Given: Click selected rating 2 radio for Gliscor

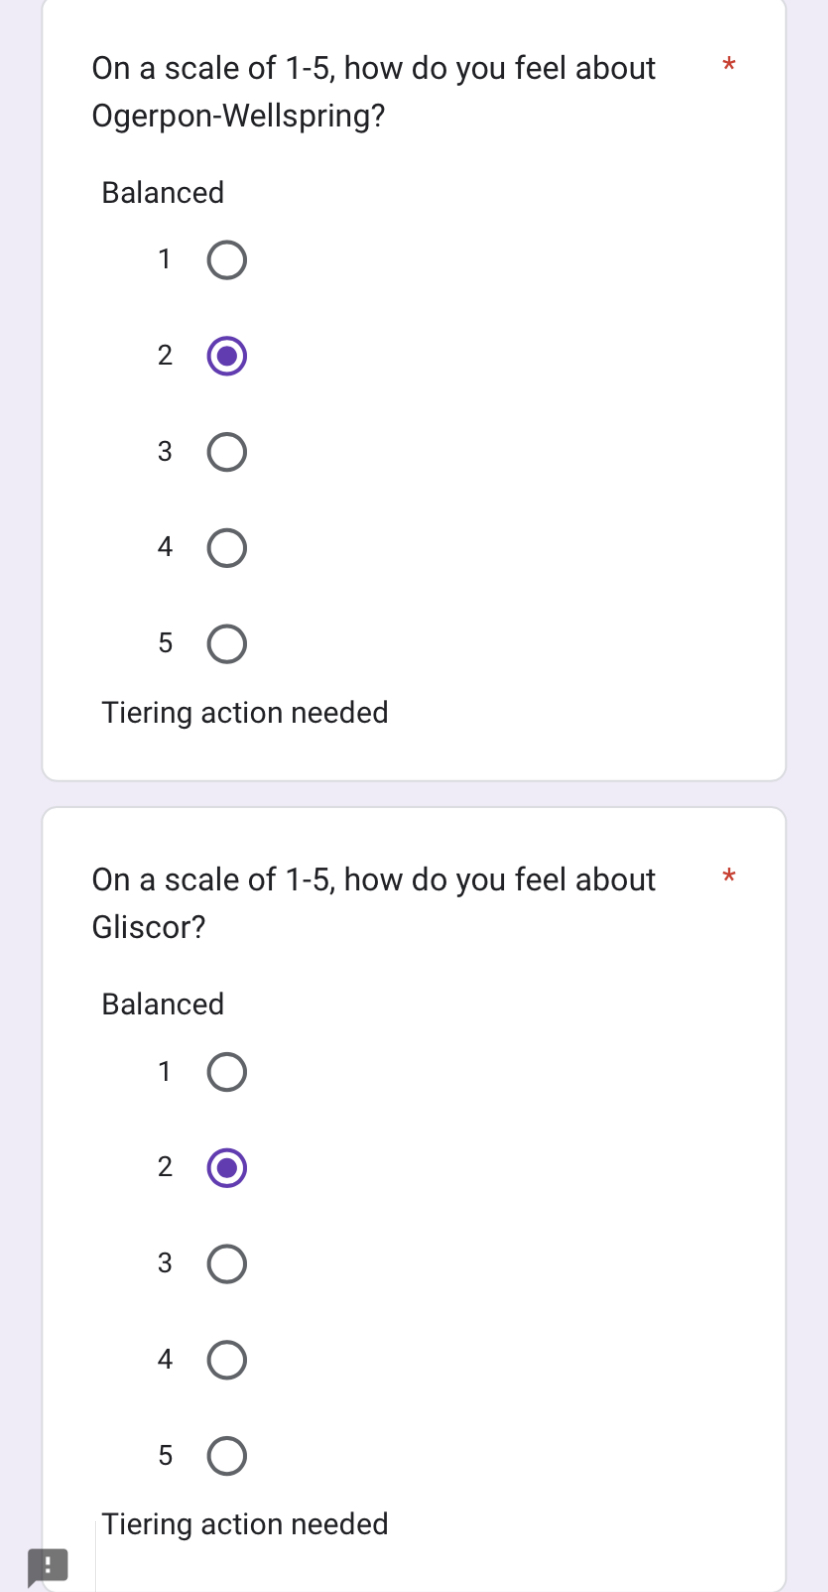Looking at the screenshot, I should click(x=227, y=1168).
